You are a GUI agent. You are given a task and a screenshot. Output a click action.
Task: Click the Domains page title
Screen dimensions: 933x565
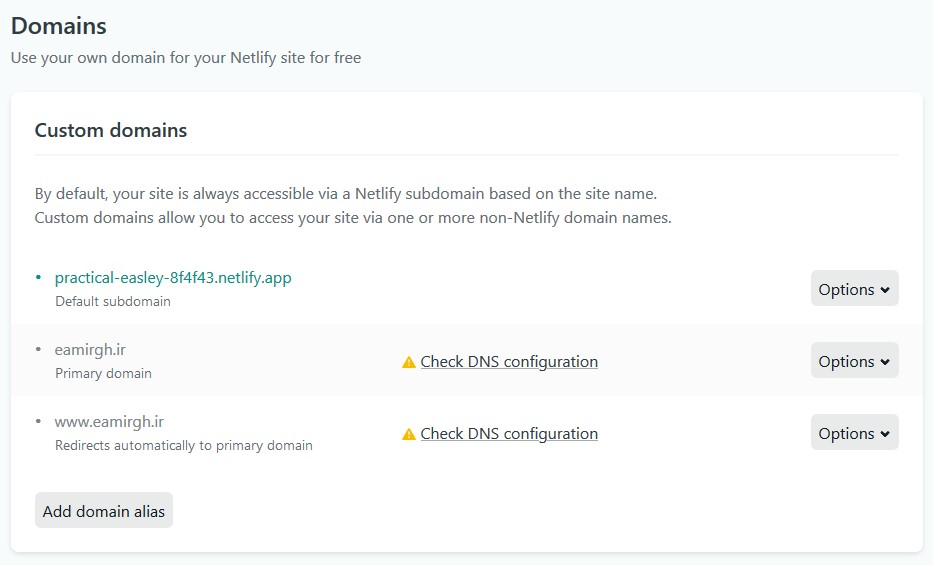tap(59, 26)
